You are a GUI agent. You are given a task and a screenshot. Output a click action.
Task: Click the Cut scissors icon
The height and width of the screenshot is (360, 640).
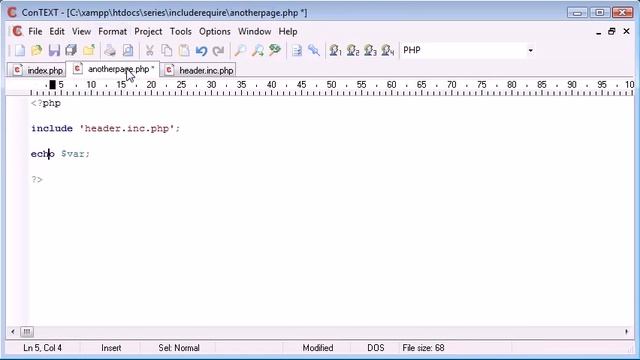149,50
